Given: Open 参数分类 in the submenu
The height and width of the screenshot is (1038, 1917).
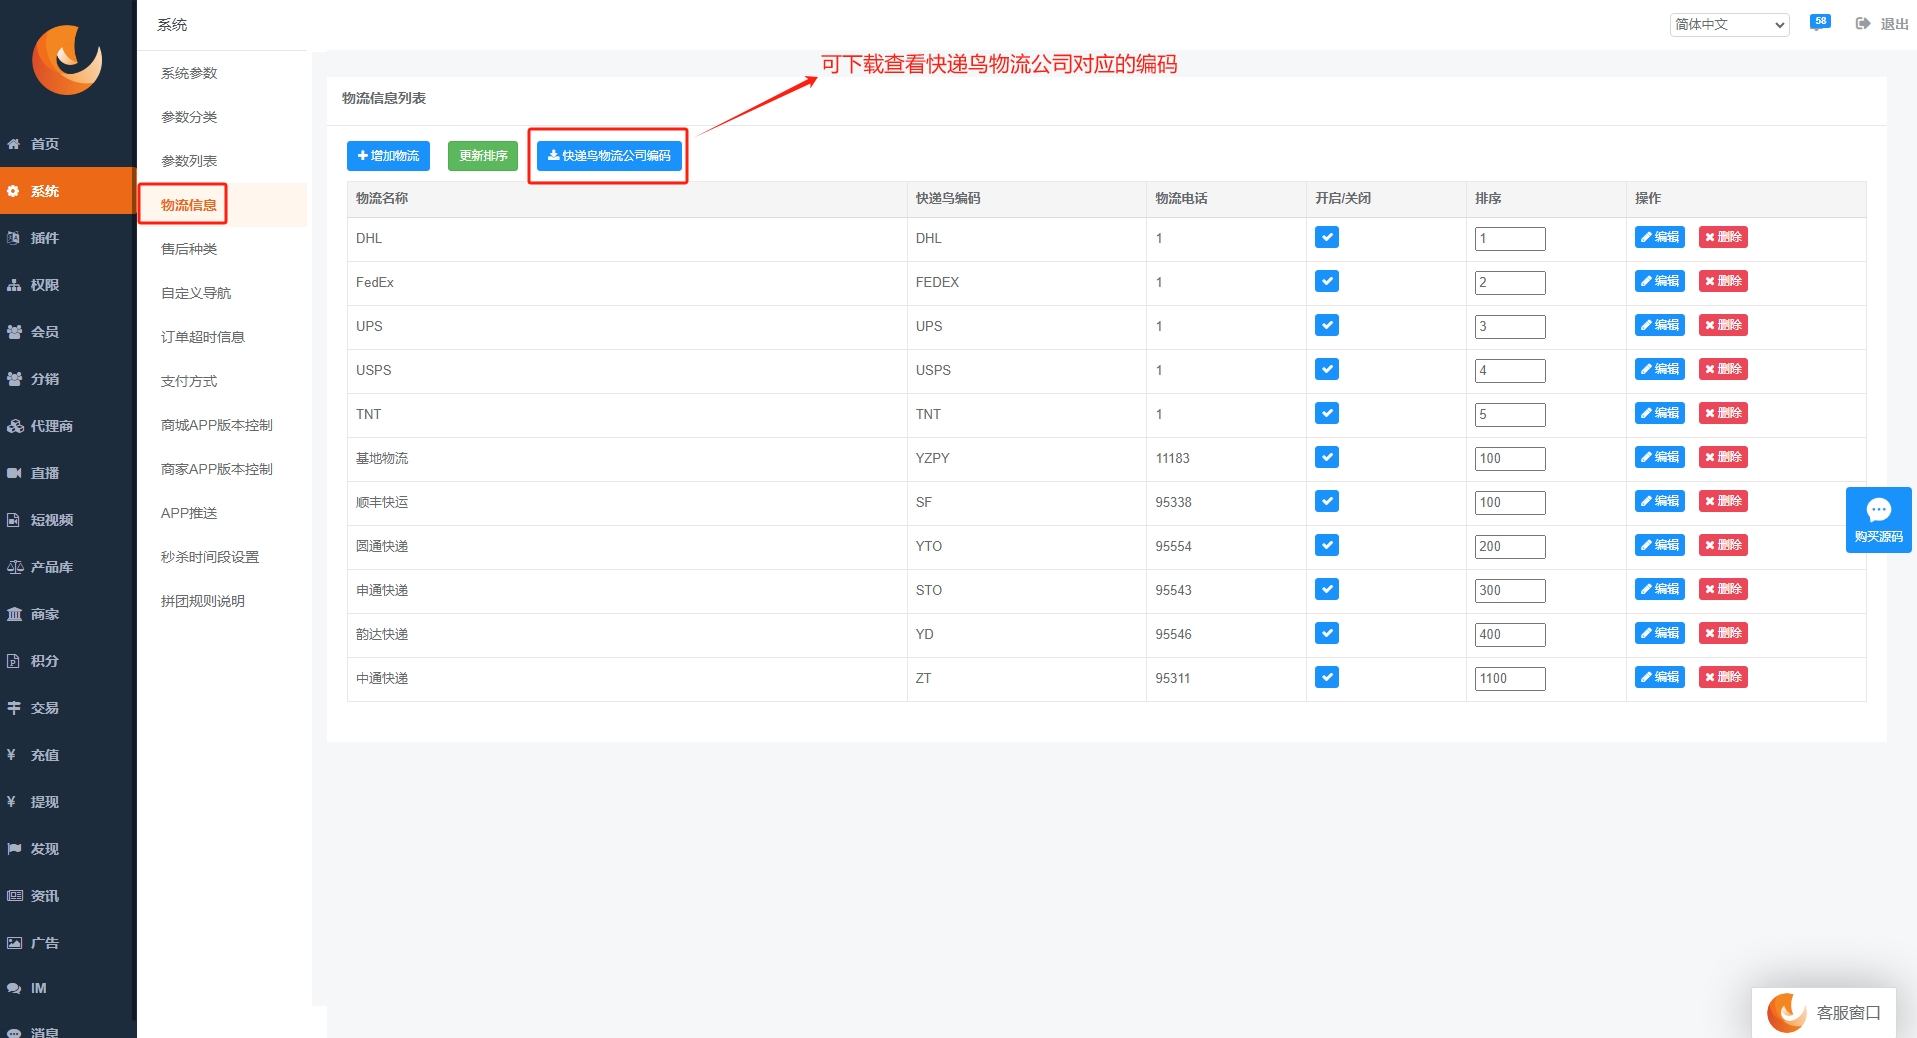Looking at the screenshot, I should 189,117.
